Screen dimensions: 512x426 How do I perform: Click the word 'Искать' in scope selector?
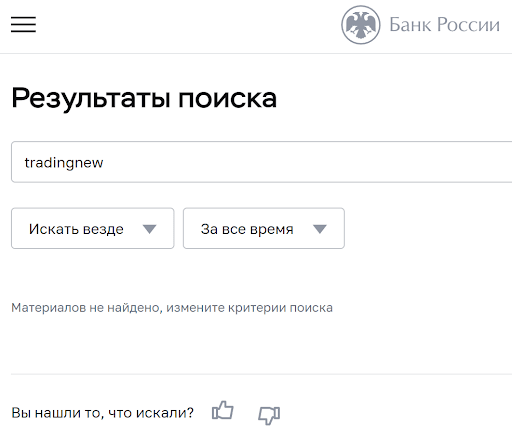pos(54,229)
